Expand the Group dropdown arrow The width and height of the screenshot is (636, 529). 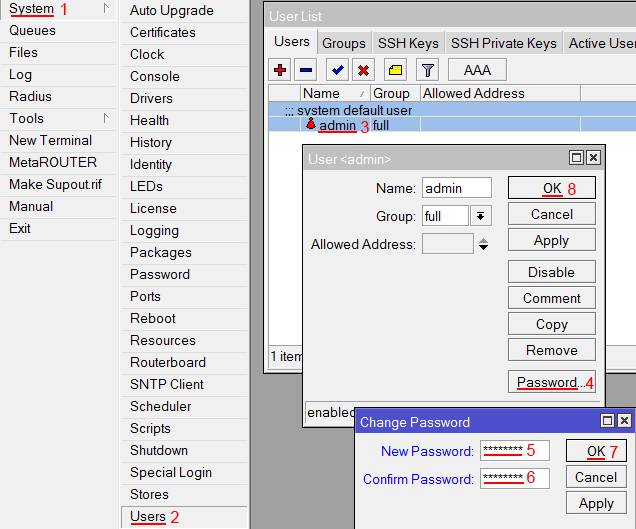(x=481, y=216)
